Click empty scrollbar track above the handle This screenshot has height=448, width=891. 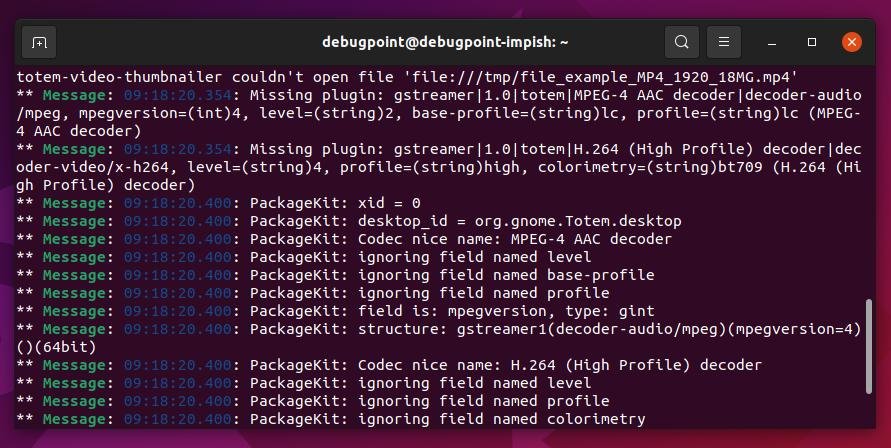pos(868,182)
